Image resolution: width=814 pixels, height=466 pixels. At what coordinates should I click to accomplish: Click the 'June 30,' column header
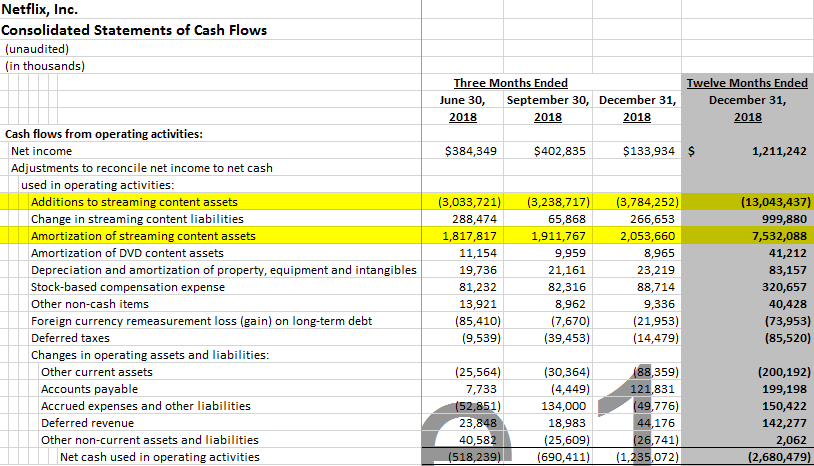[462, 100]
